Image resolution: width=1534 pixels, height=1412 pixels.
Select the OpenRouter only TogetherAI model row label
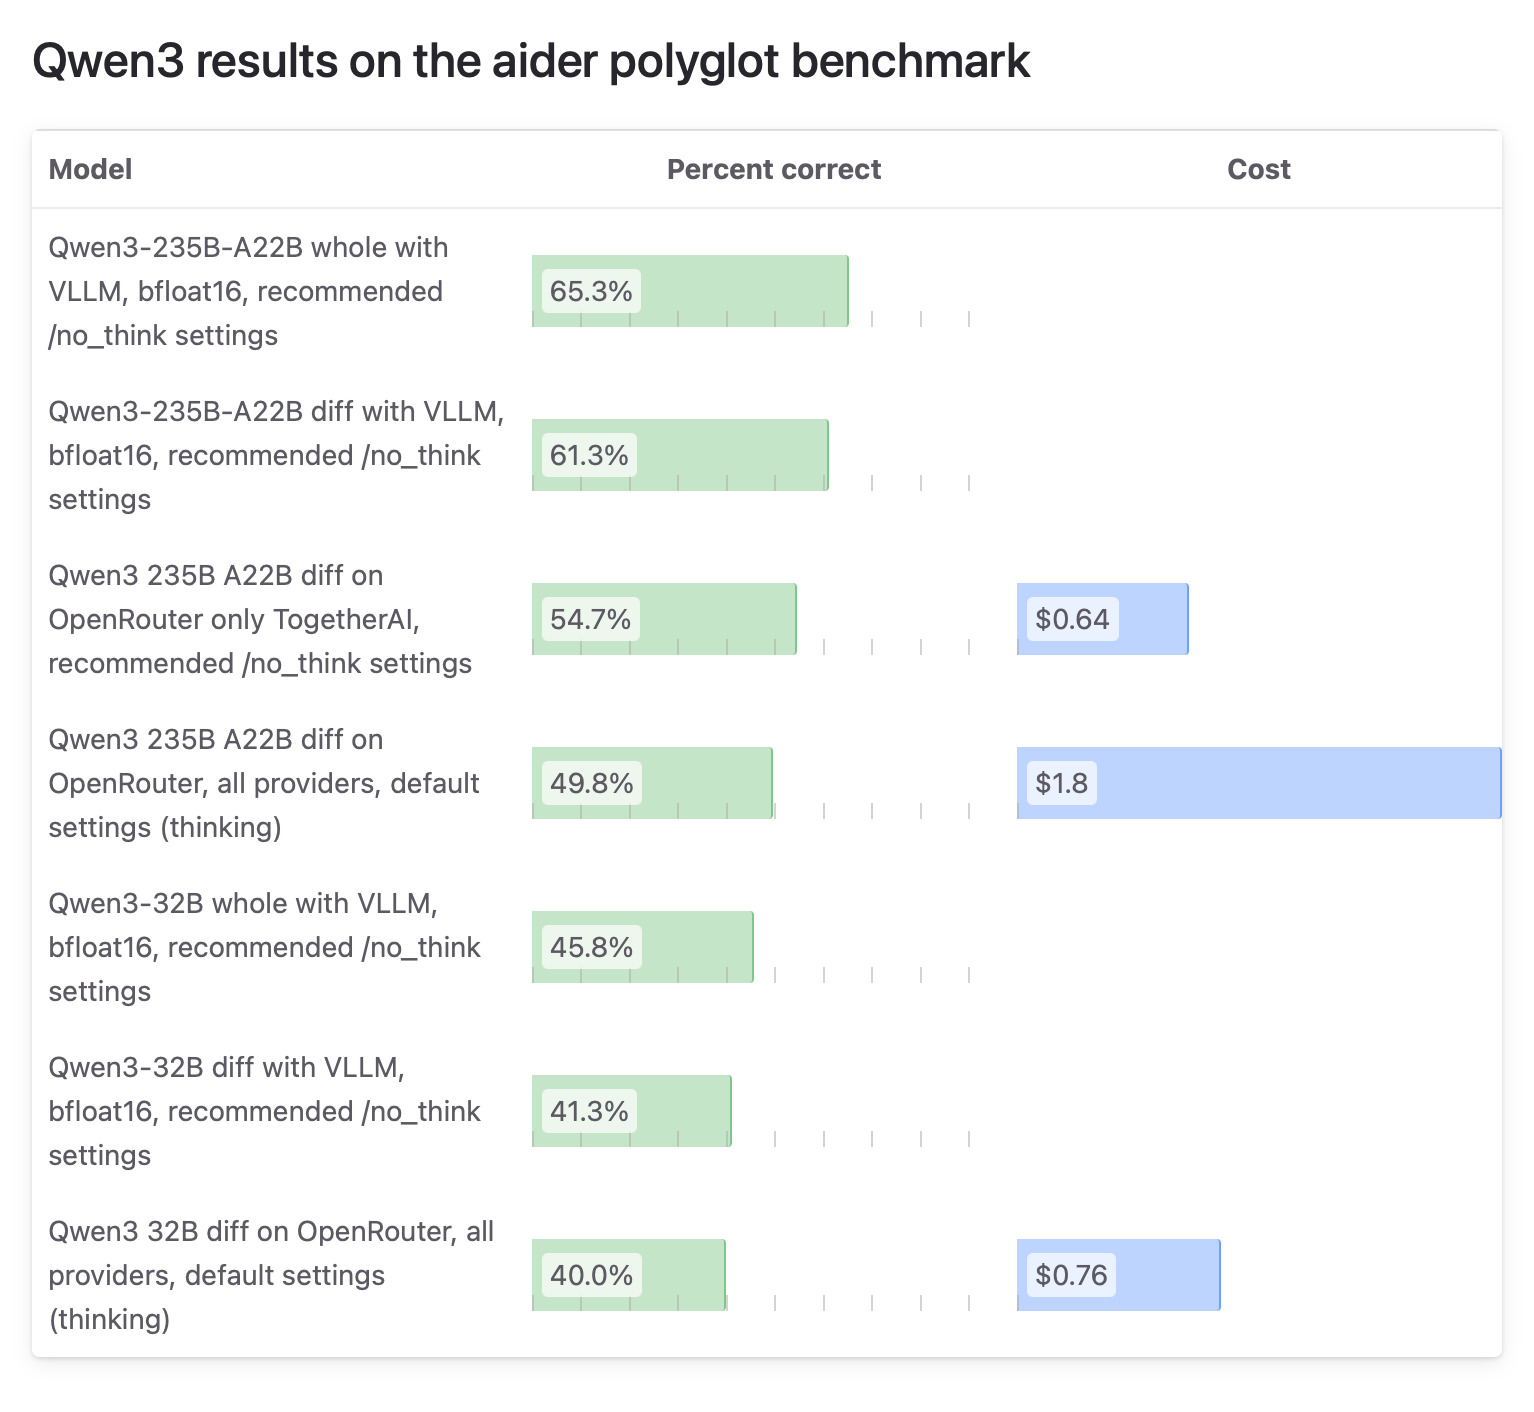click(260, 619)
